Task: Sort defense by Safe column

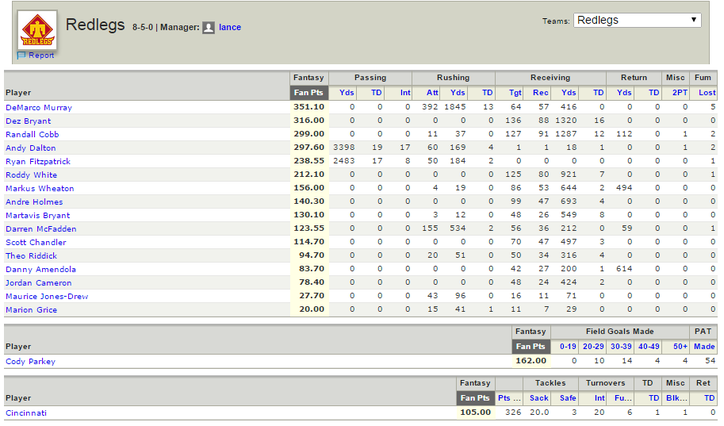Action: (x=568, y=398)
